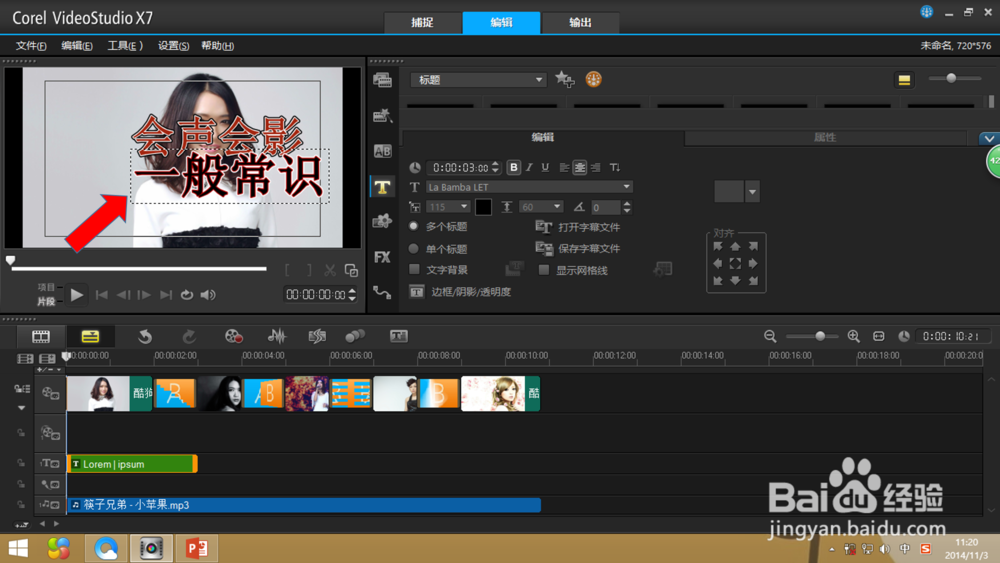This screenshot has height=563, width=1000.
Task: Play the preview
Action: [77, 295]
